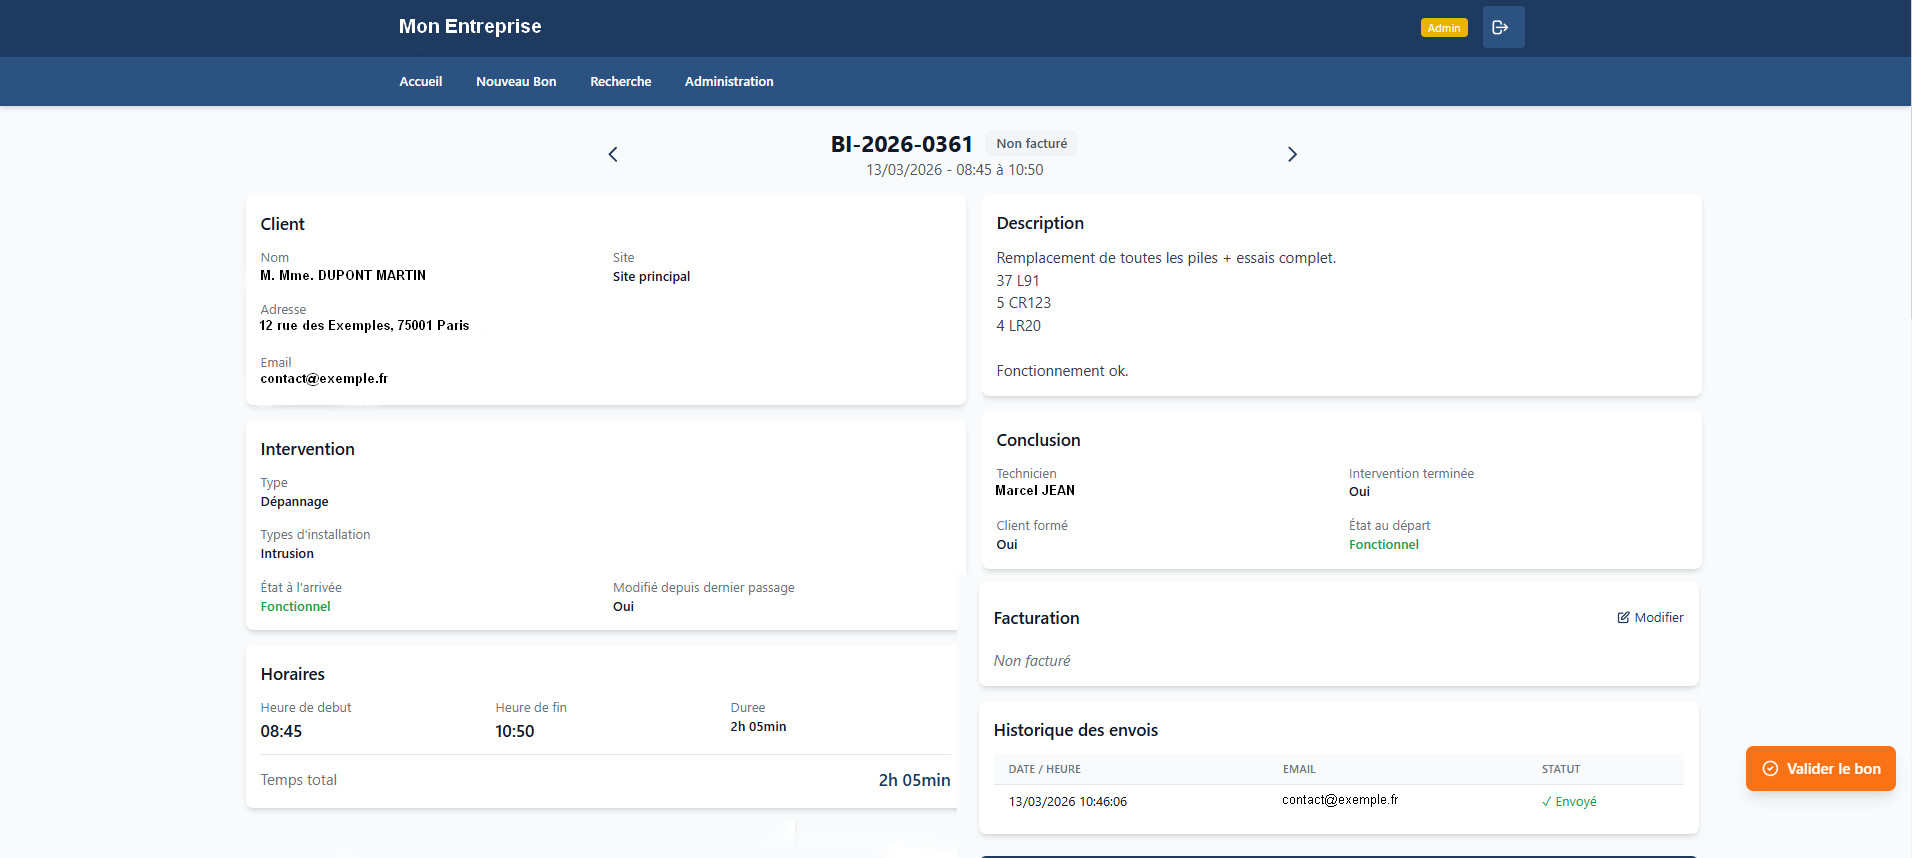Viewport: 1912px width, 858px height.
Task: Open Modifier in the Facturation card
Action: 1650,618
